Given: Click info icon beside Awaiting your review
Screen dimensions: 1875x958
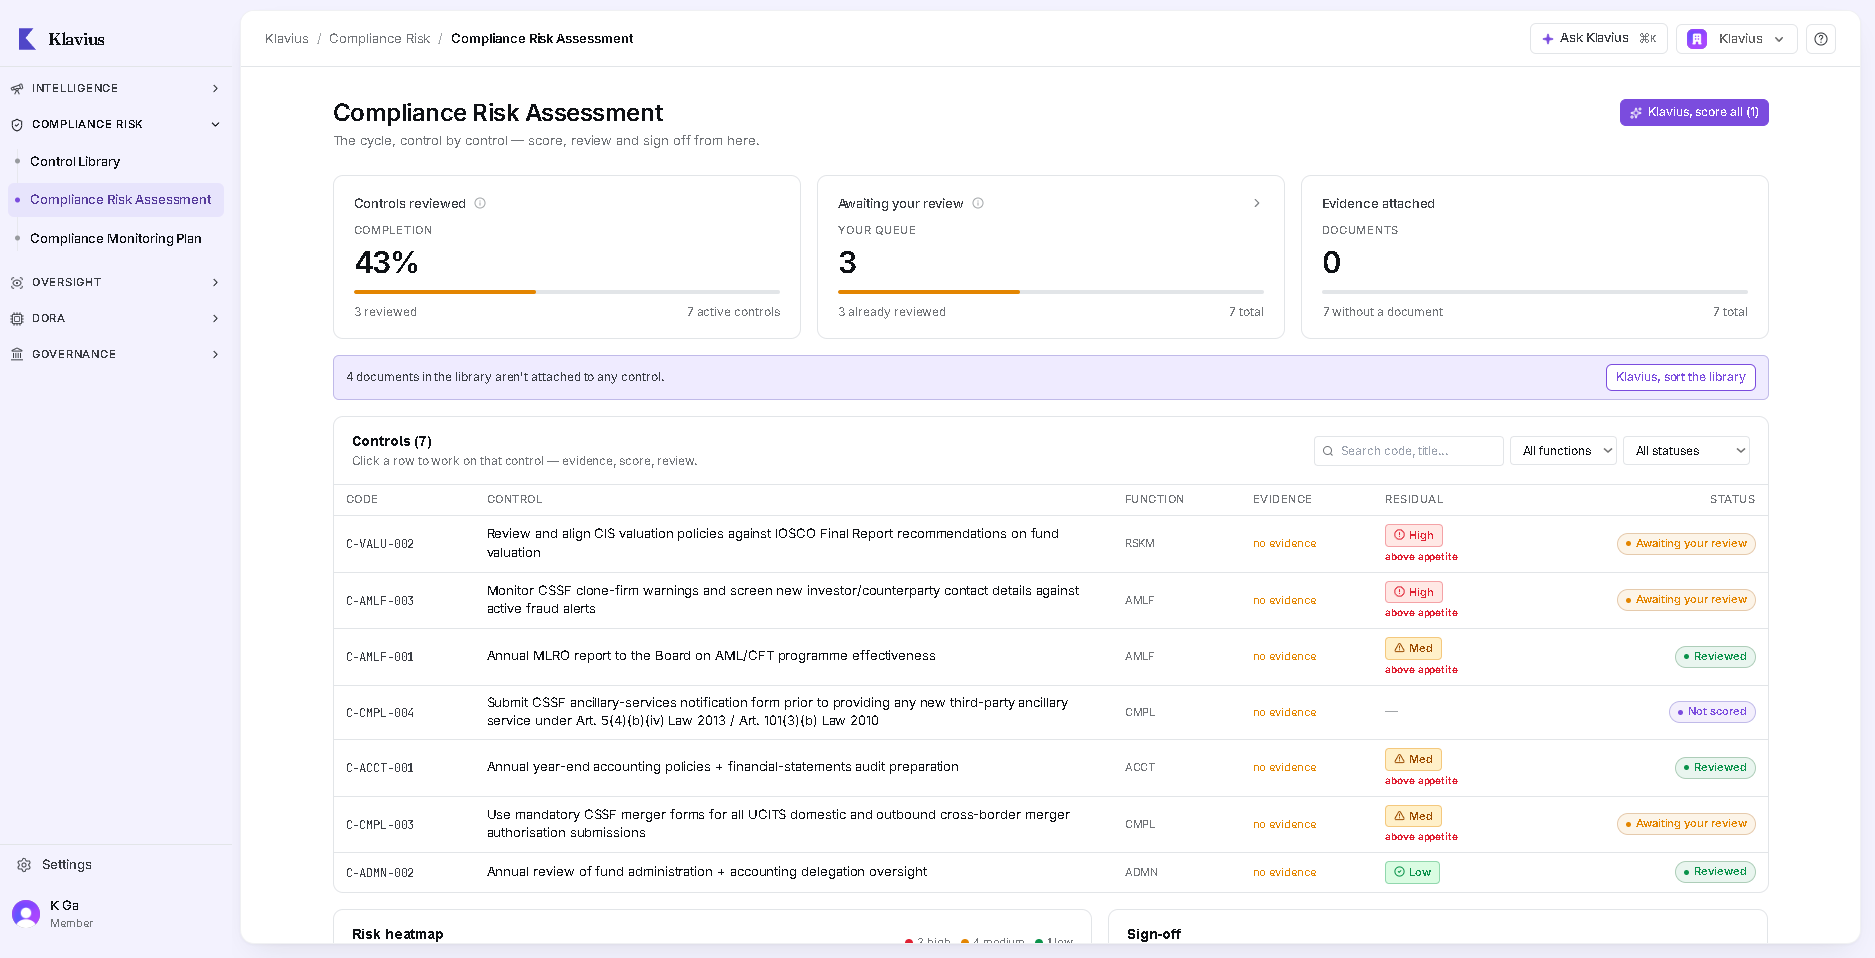Looking at the screenshot, I should point(978,203).
